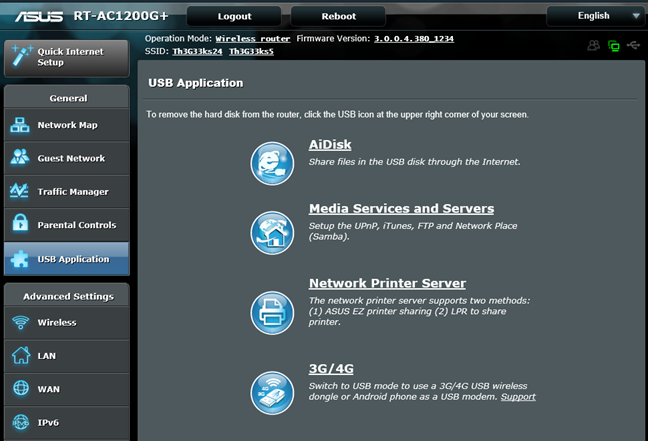Open Media Services and Servers link

401,209
